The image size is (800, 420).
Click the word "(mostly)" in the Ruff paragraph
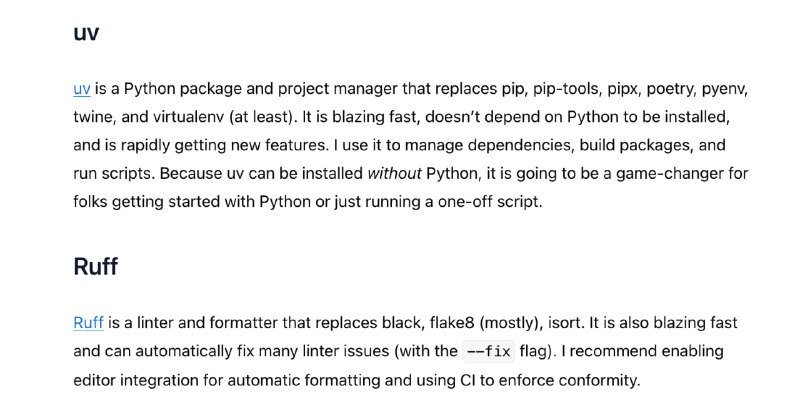tap(511, 323)
